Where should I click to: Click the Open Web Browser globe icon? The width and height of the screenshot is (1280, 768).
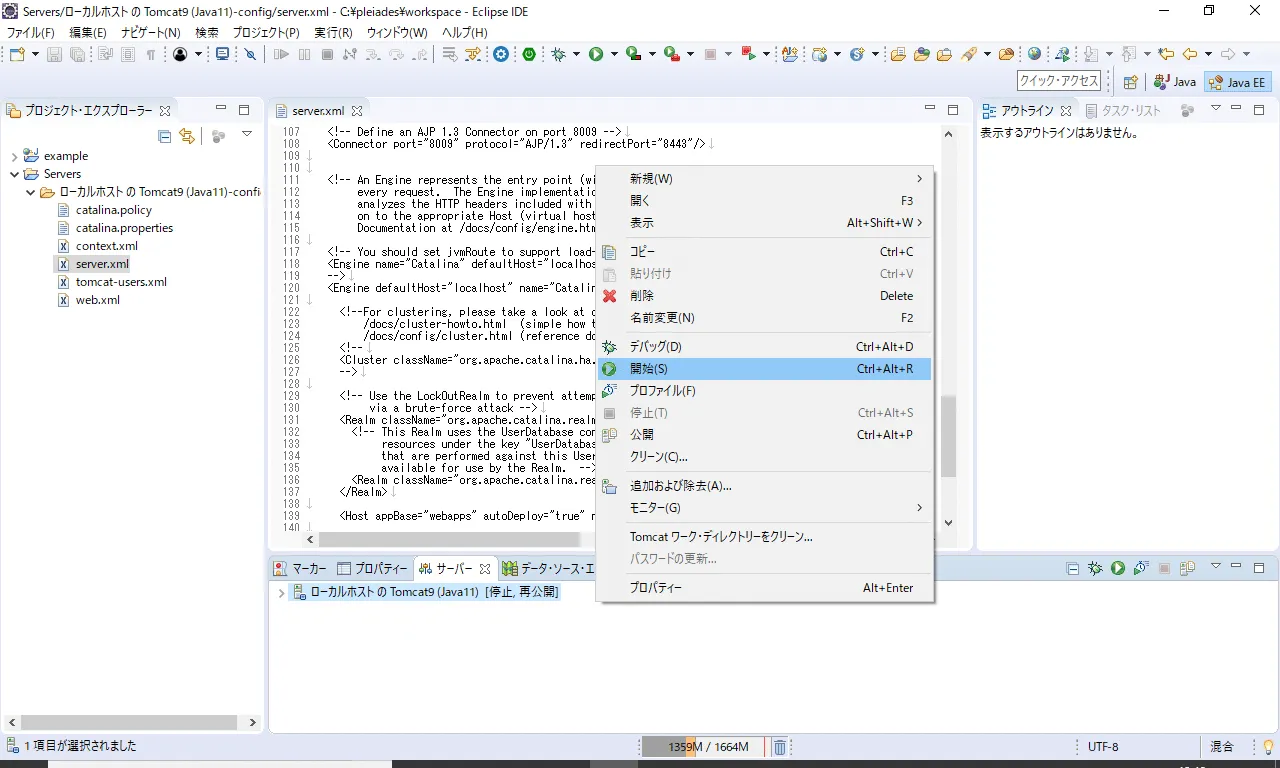tap(1034, 54)
